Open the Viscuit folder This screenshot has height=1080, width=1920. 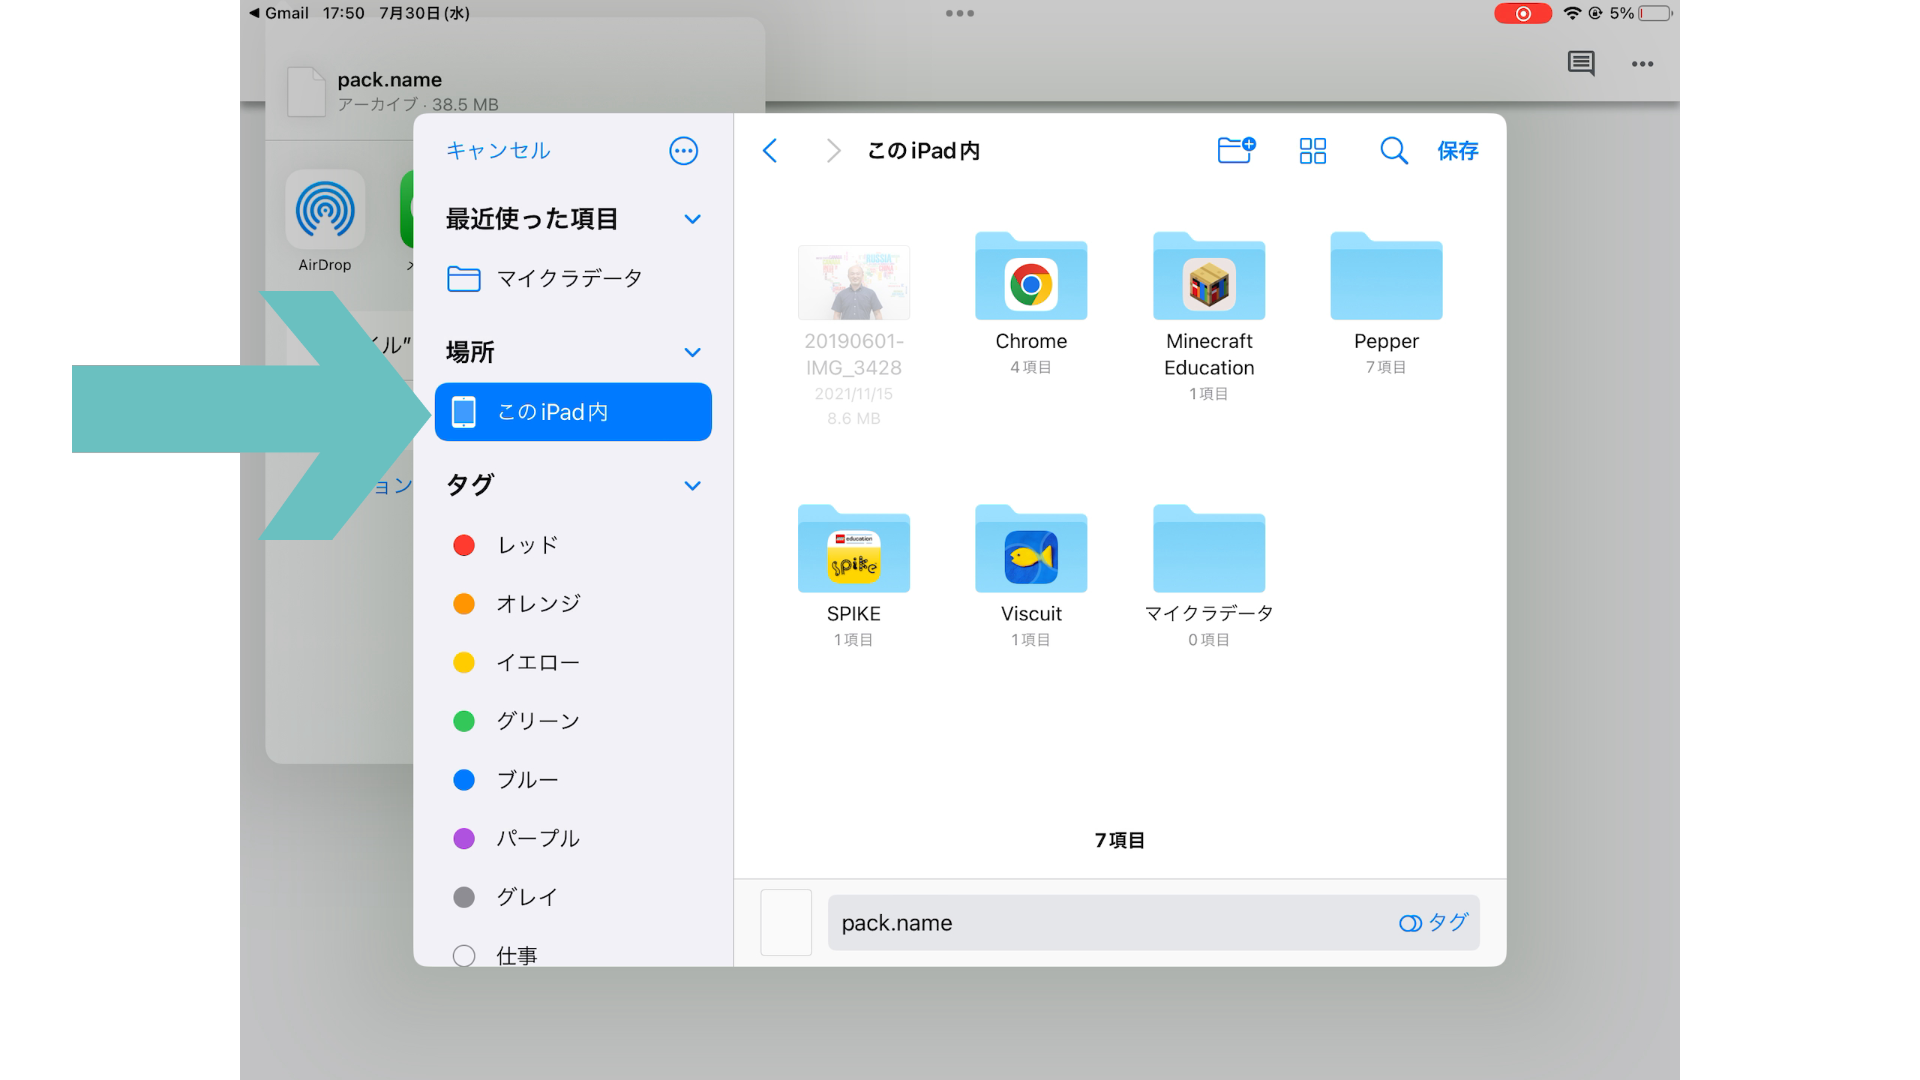(x=1031, y=550)
